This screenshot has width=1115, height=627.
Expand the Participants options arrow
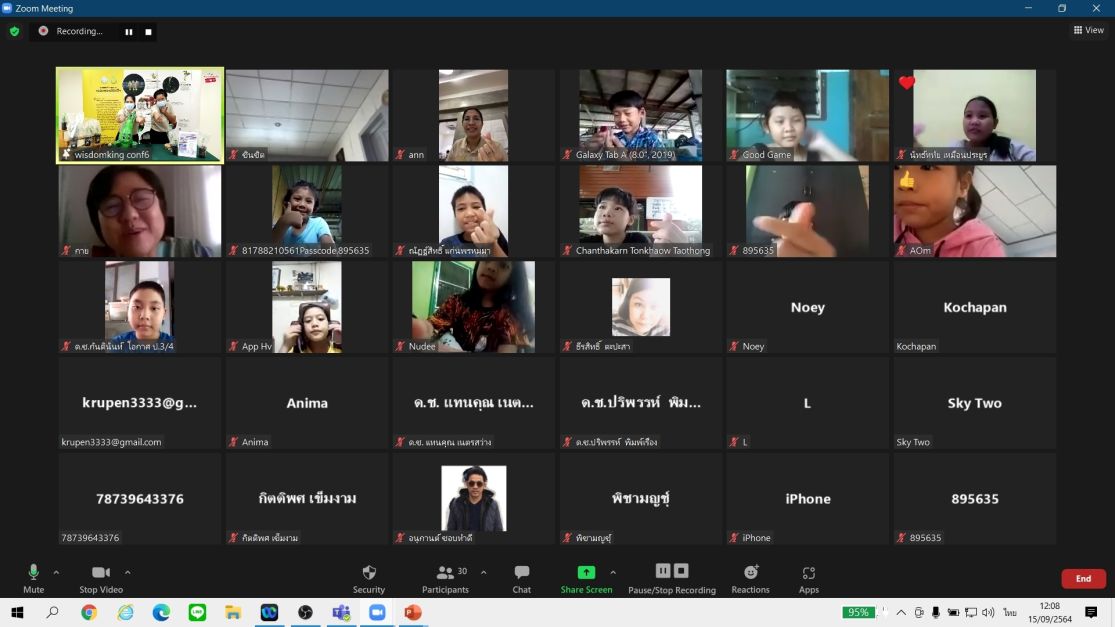click(484, 572)
